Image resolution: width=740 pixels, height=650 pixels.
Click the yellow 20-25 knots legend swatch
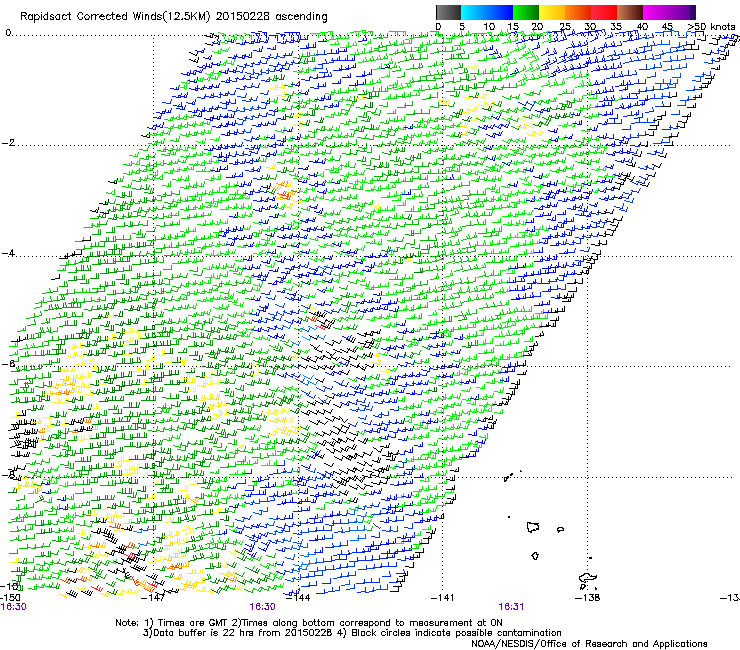coord(552,12)
